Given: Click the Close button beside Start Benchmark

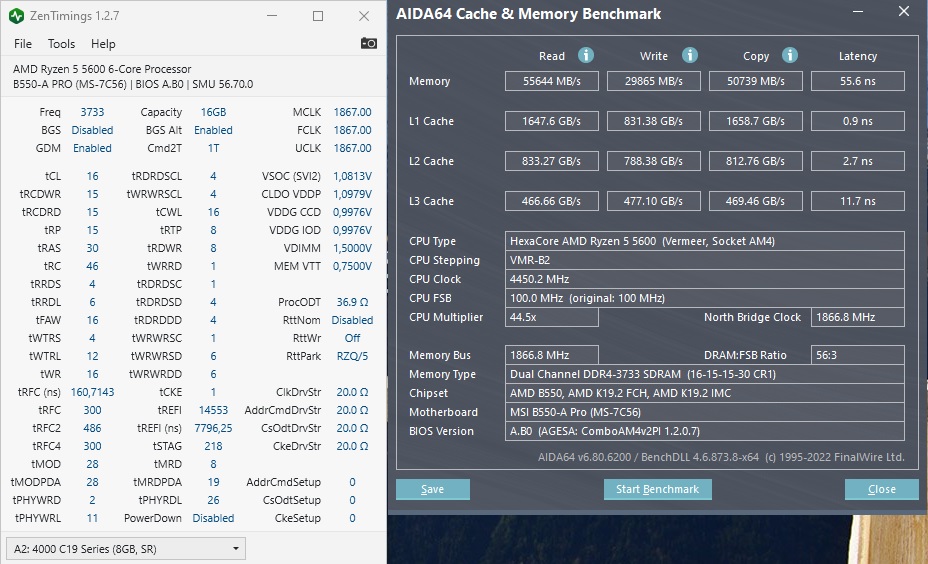Looking at the screenshot, I should 881,489.
